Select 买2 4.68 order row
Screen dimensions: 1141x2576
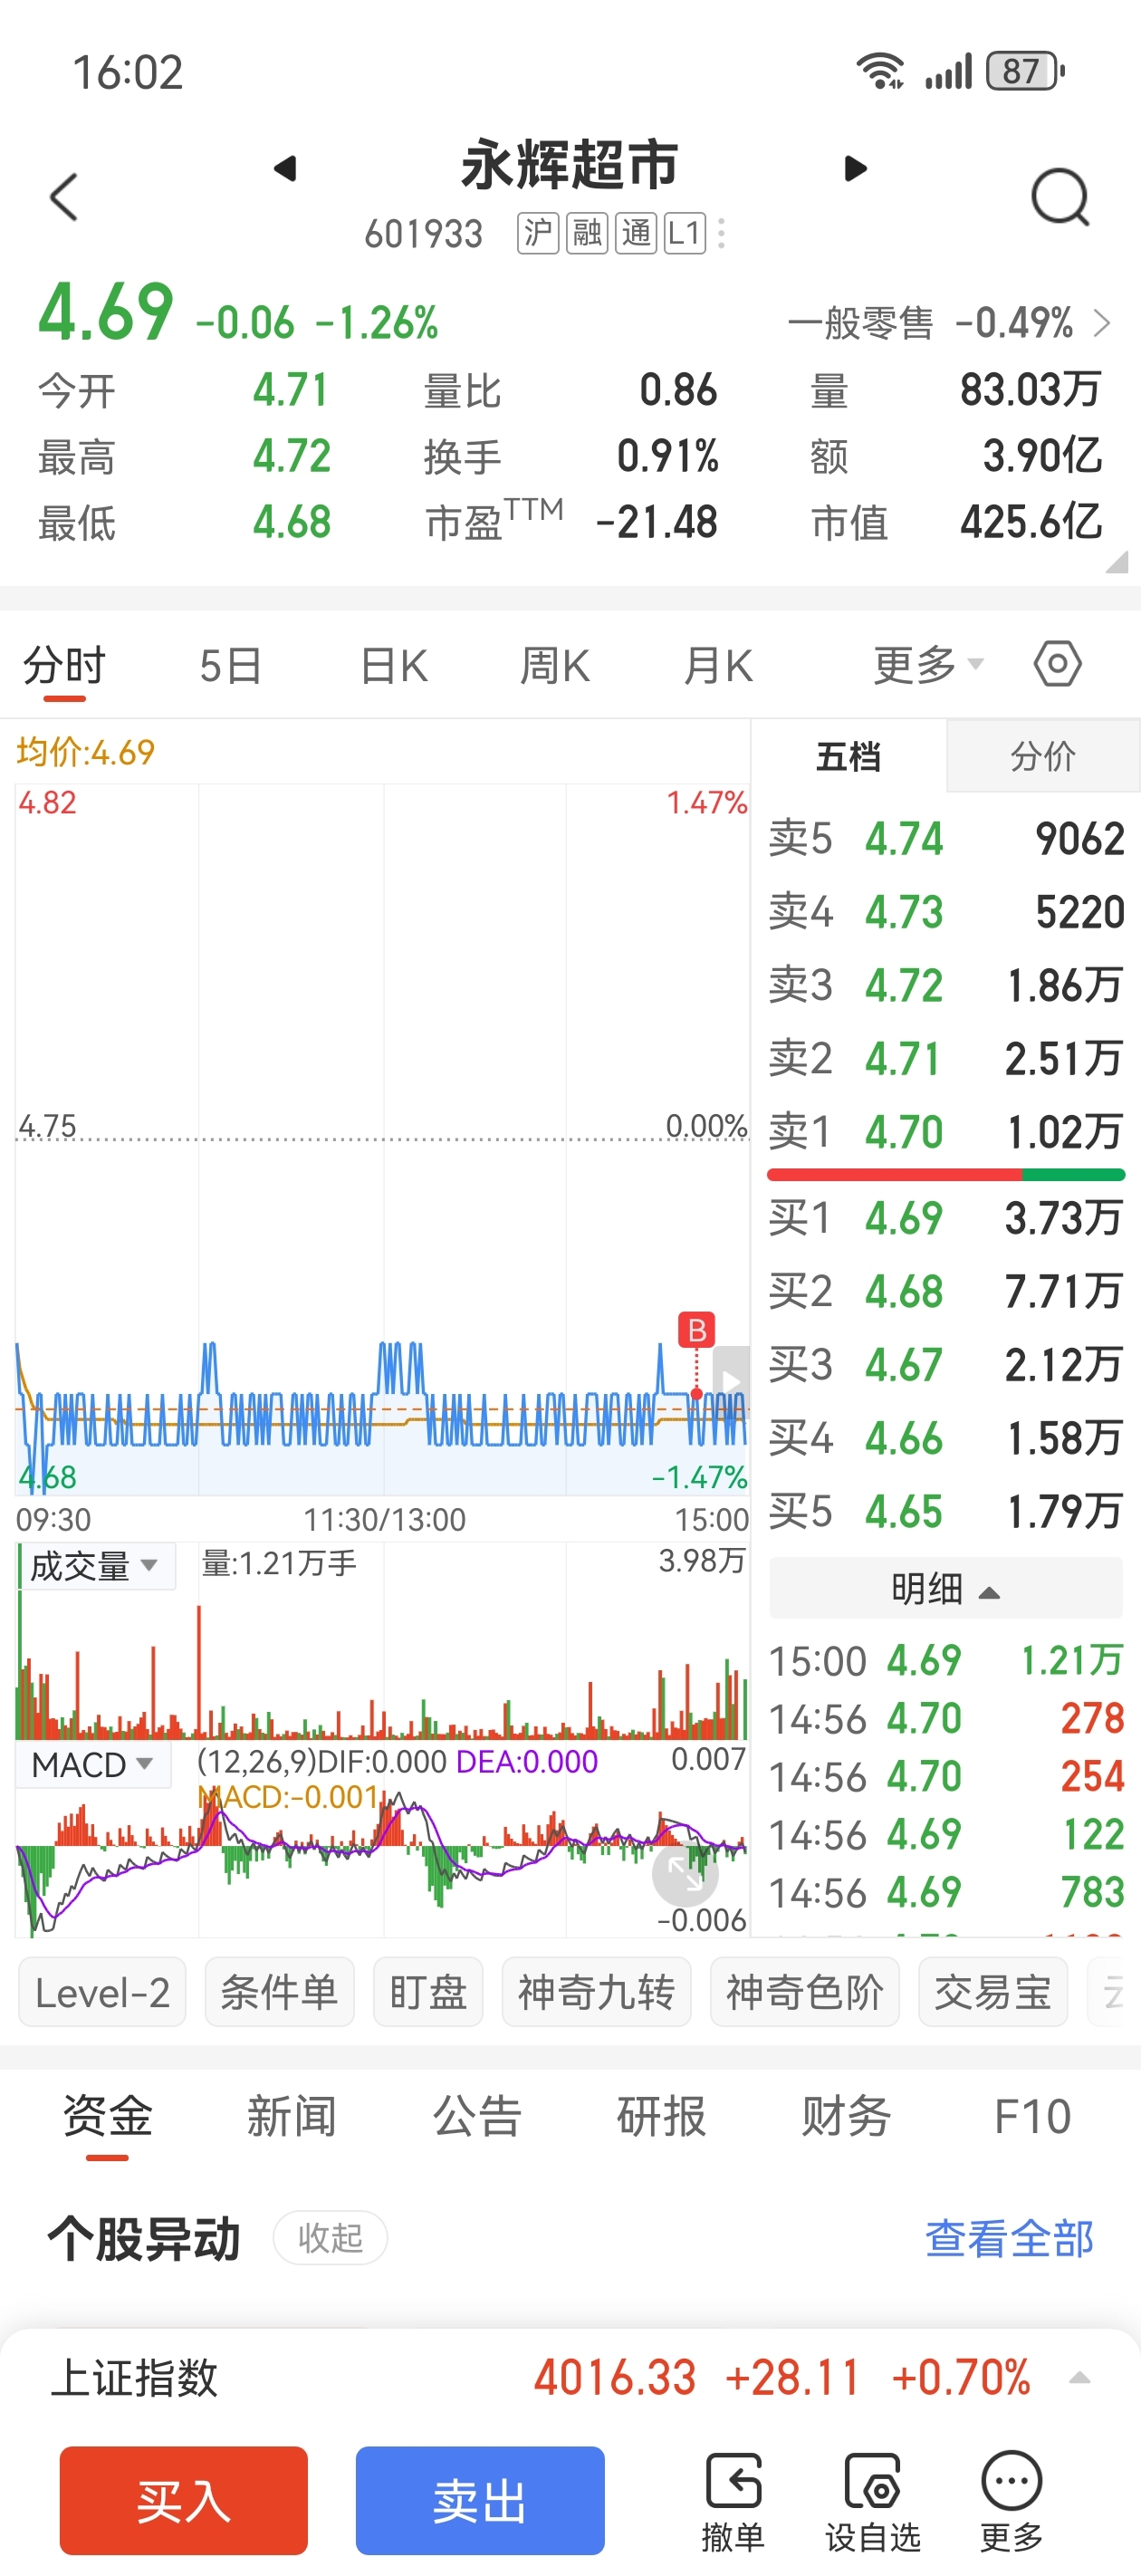tap(945, 1291)
